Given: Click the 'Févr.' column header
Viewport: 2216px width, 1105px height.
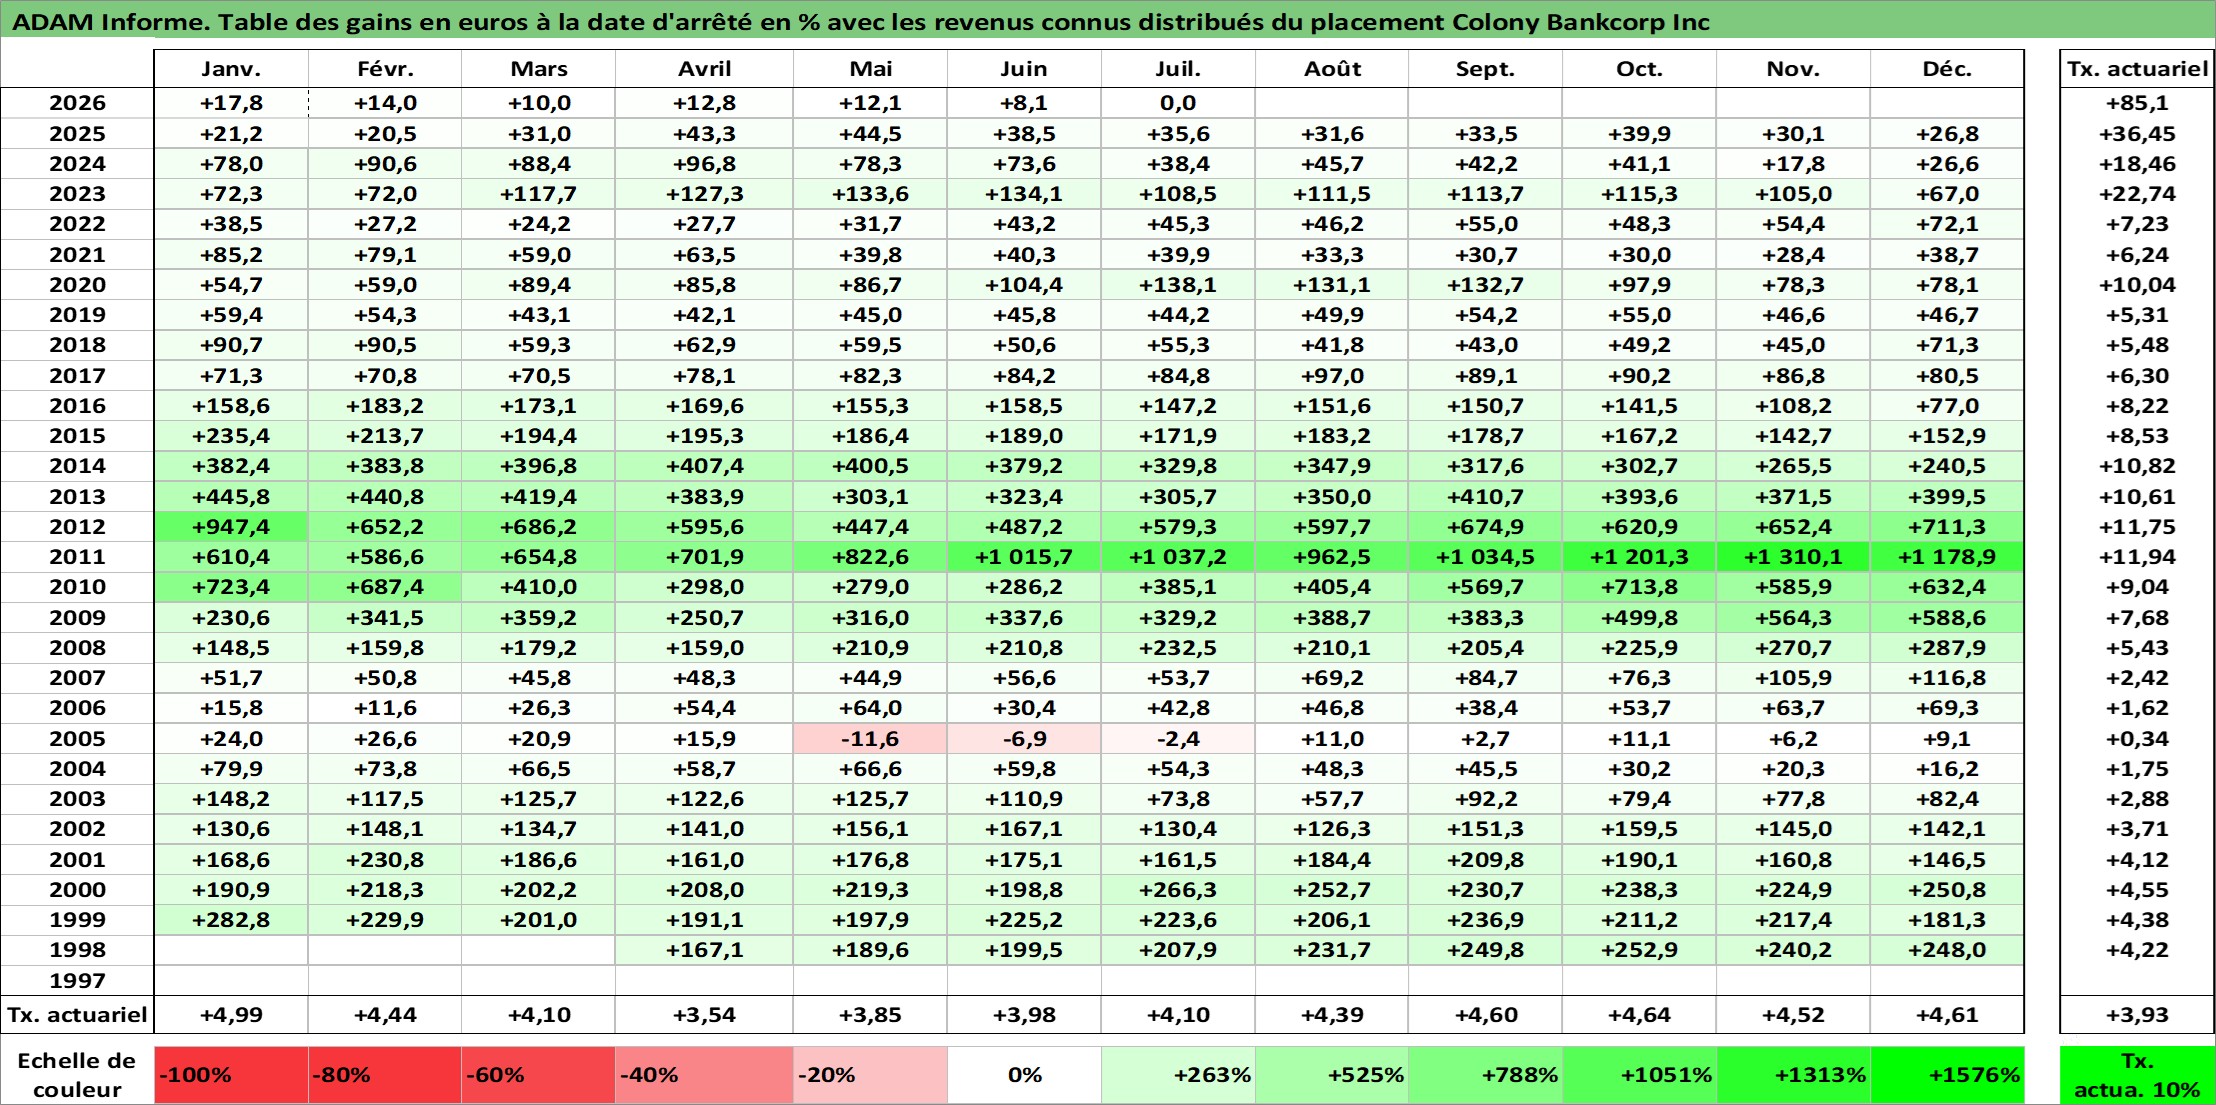Looking at the screenshot, I should [x=385, y=69].
